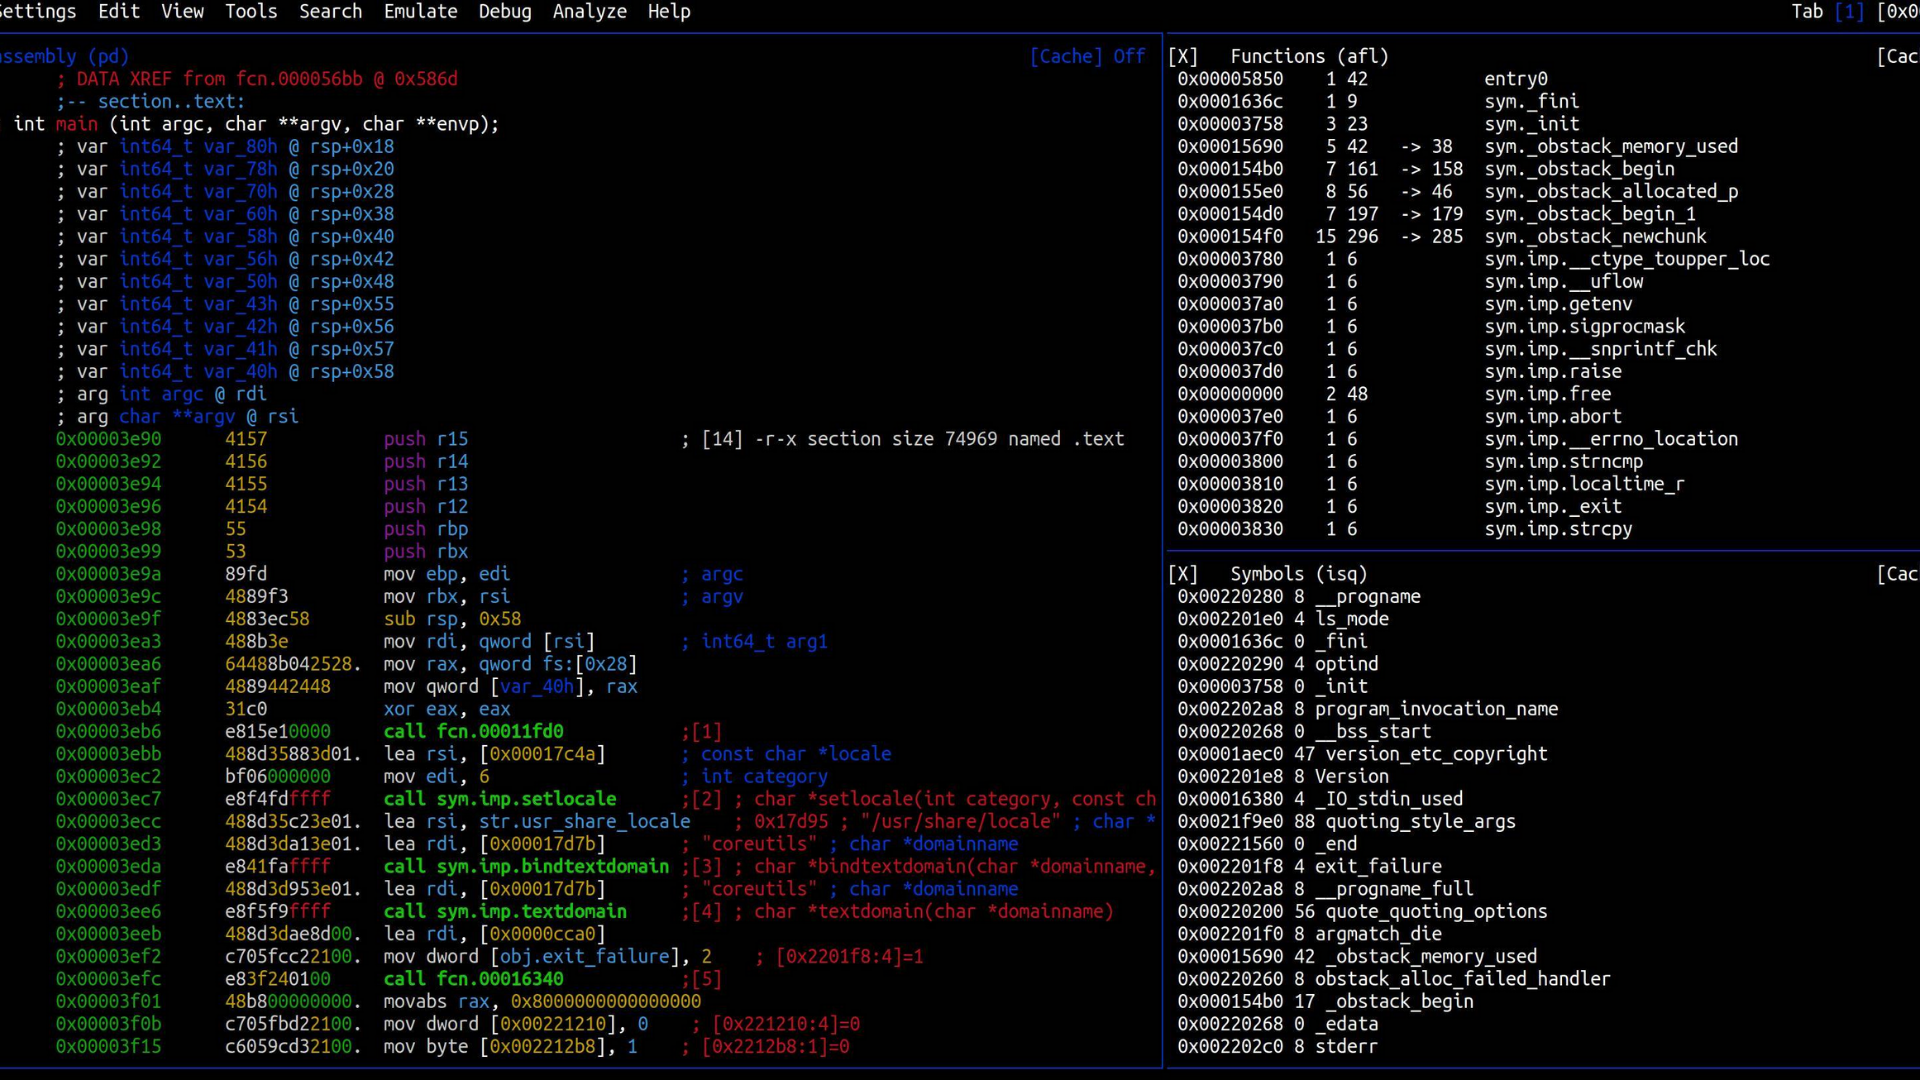
Task: Open the Search menu
Action: [x=330, y=11]
